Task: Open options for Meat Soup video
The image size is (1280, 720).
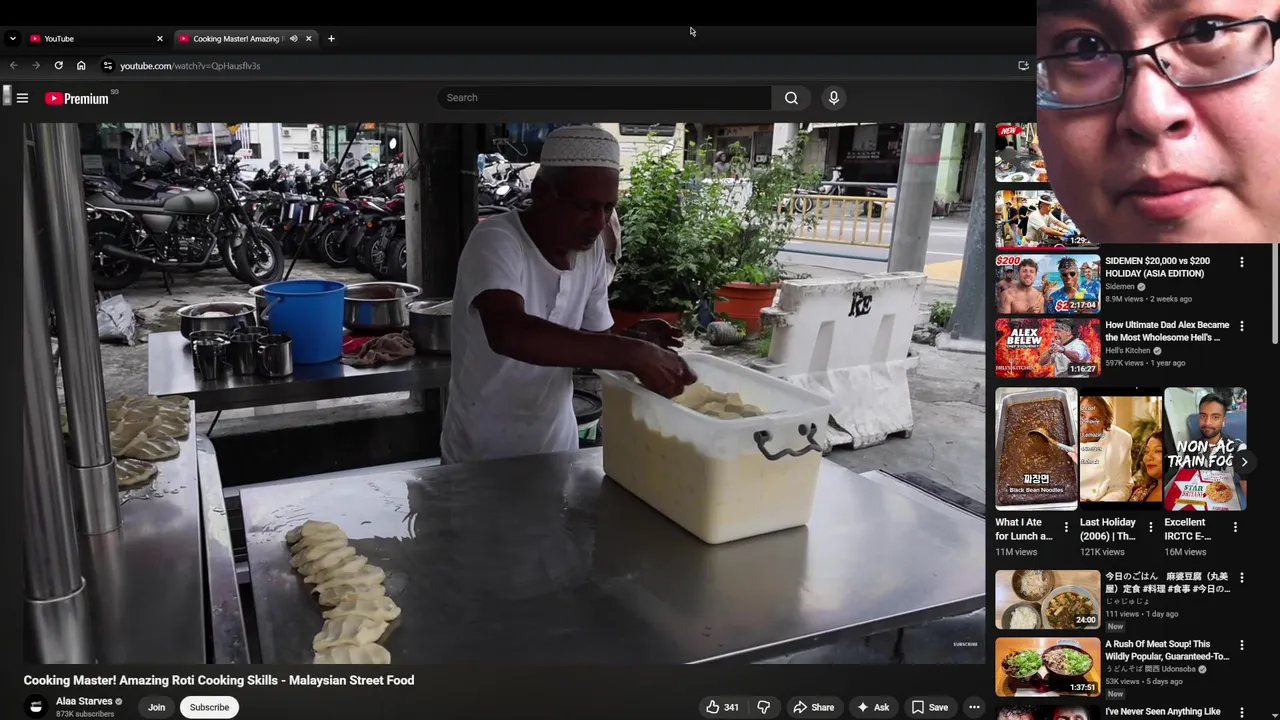Action: point(1242,646)
